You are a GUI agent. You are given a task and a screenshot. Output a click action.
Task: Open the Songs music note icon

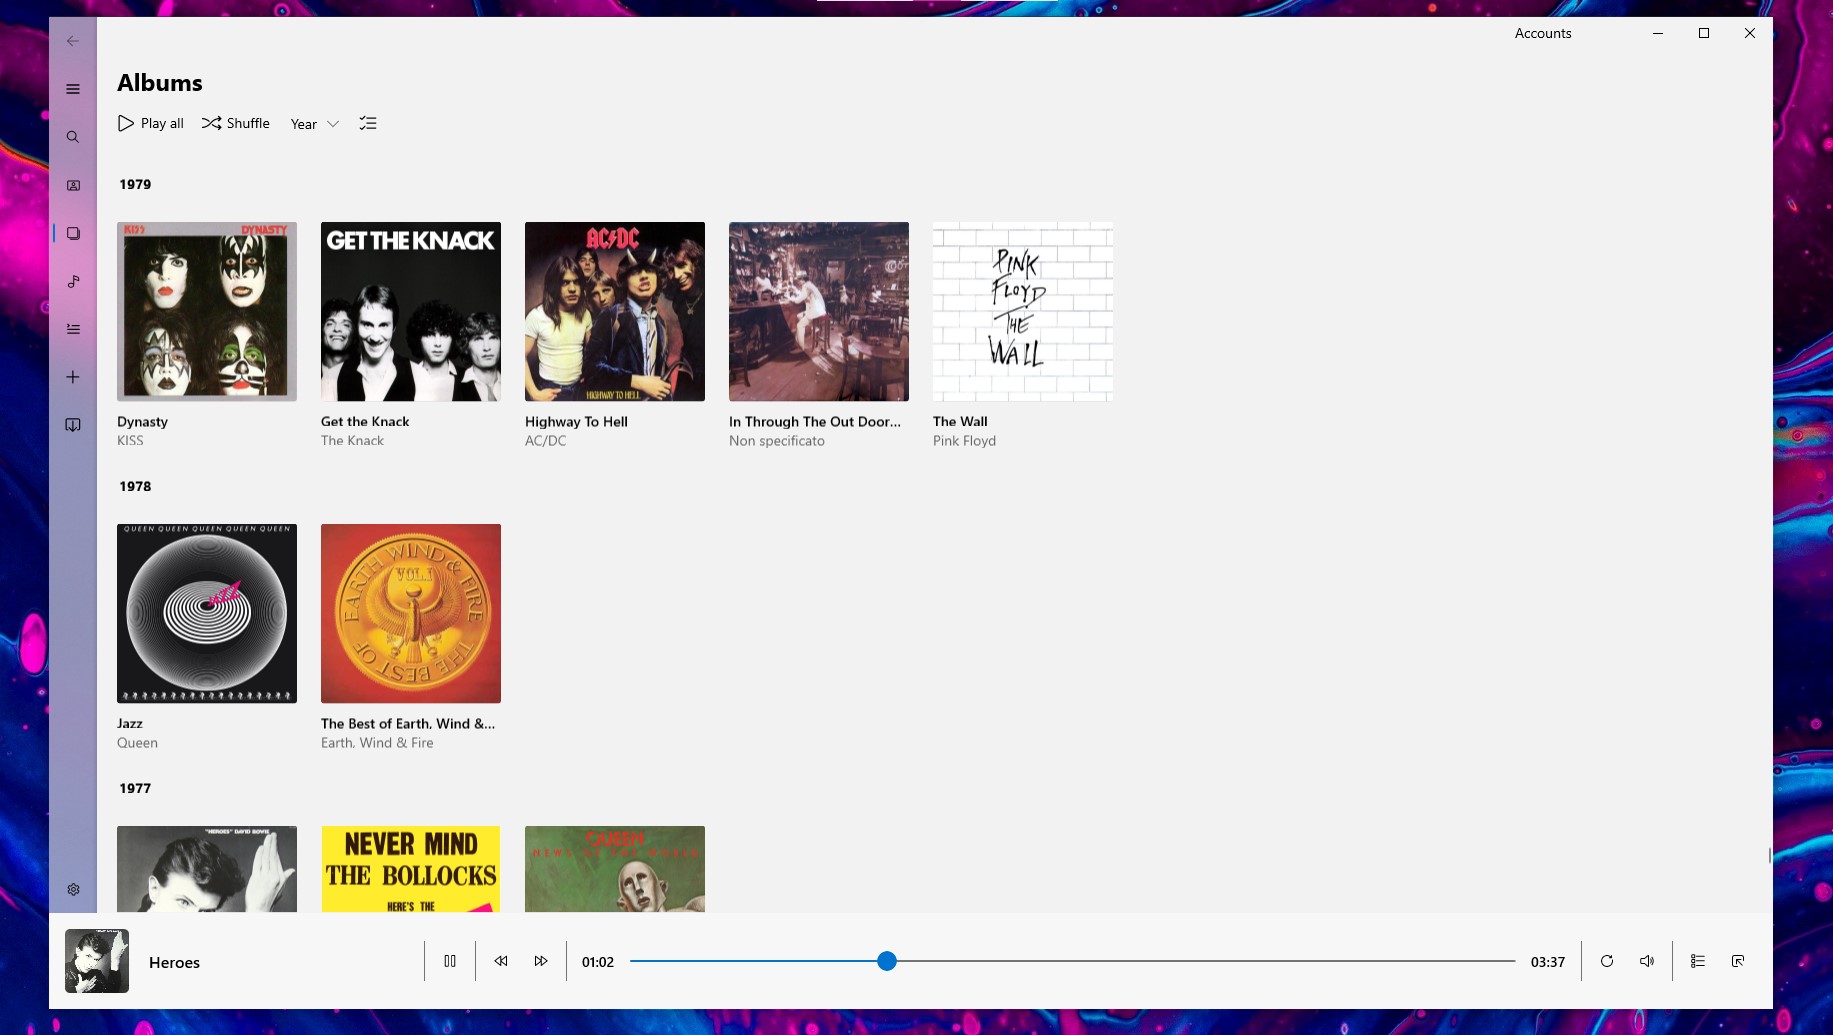coord(73,281)
